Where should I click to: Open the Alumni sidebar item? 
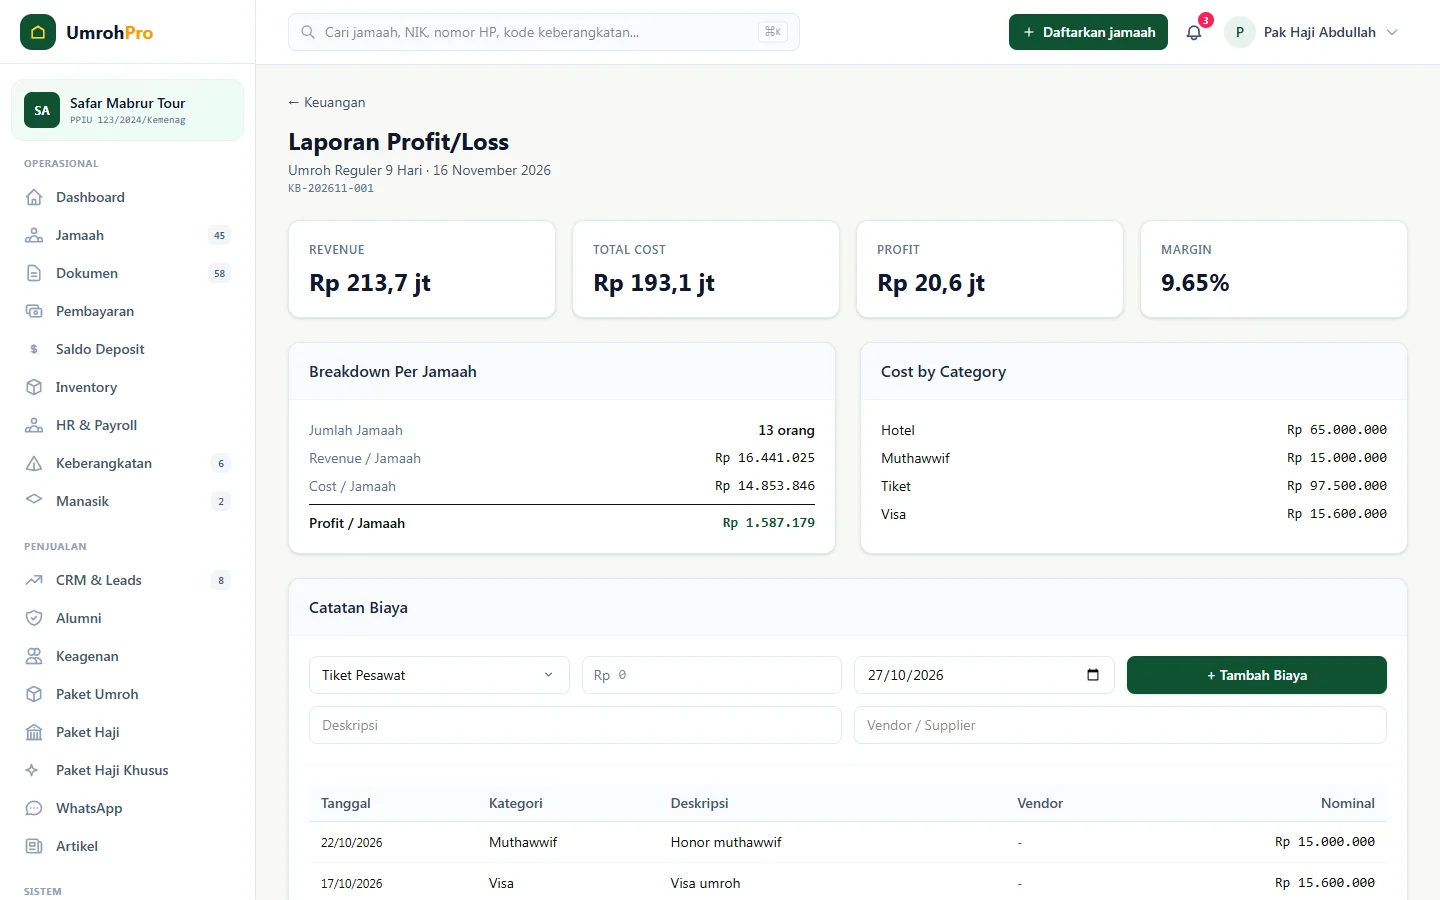tap(128, 618)
